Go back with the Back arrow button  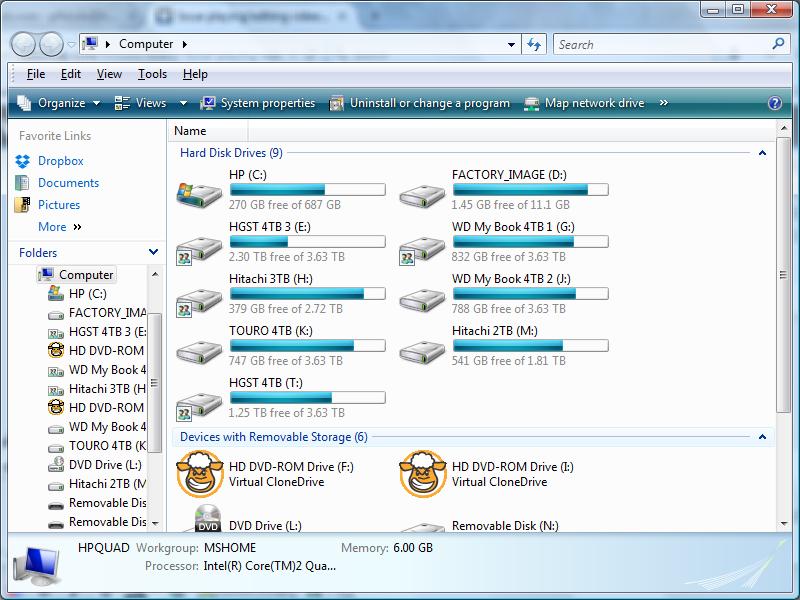coord(23,44)
